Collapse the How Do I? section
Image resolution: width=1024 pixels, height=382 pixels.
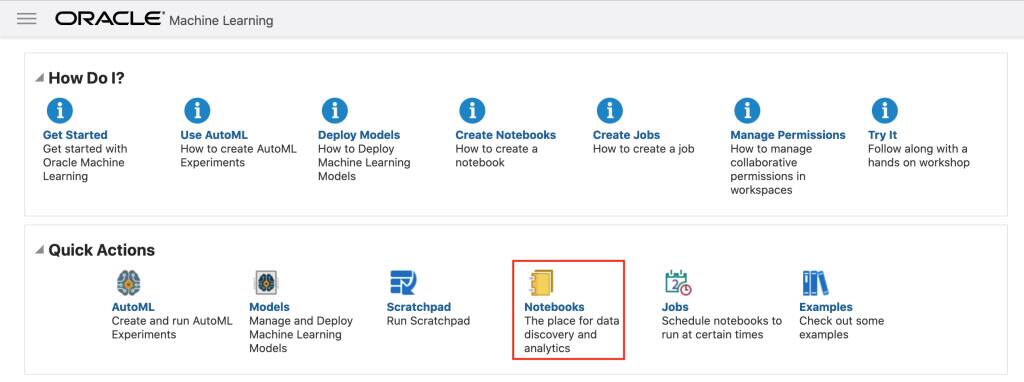click(x=40, y=78)
